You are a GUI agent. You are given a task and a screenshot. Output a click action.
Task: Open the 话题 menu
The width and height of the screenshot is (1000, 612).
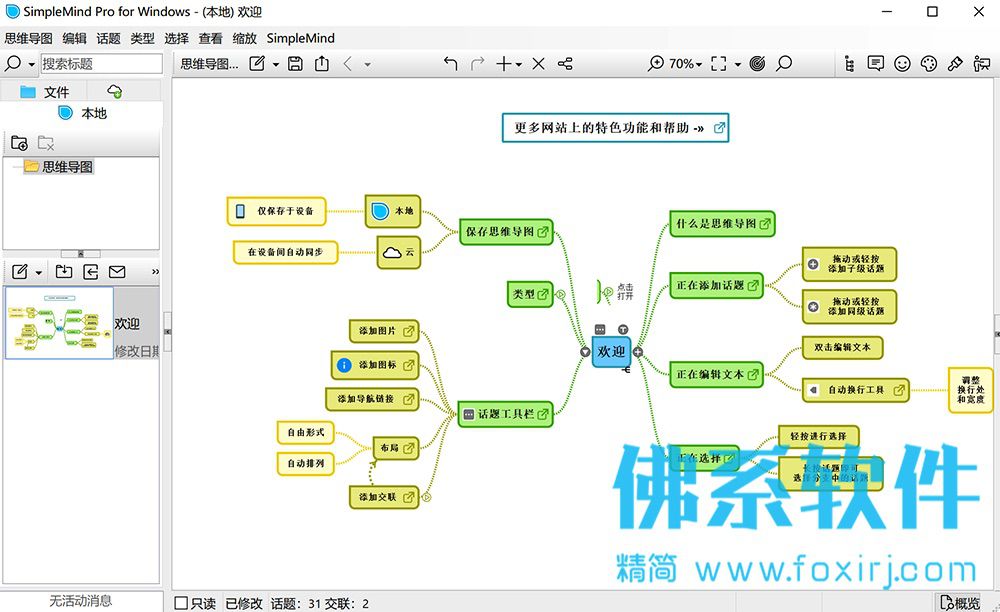[x=108, y=38]
